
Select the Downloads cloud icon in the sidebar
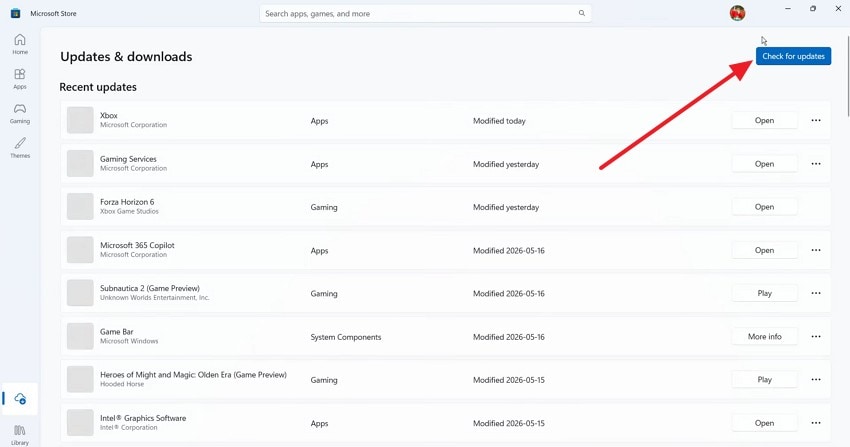20,399
